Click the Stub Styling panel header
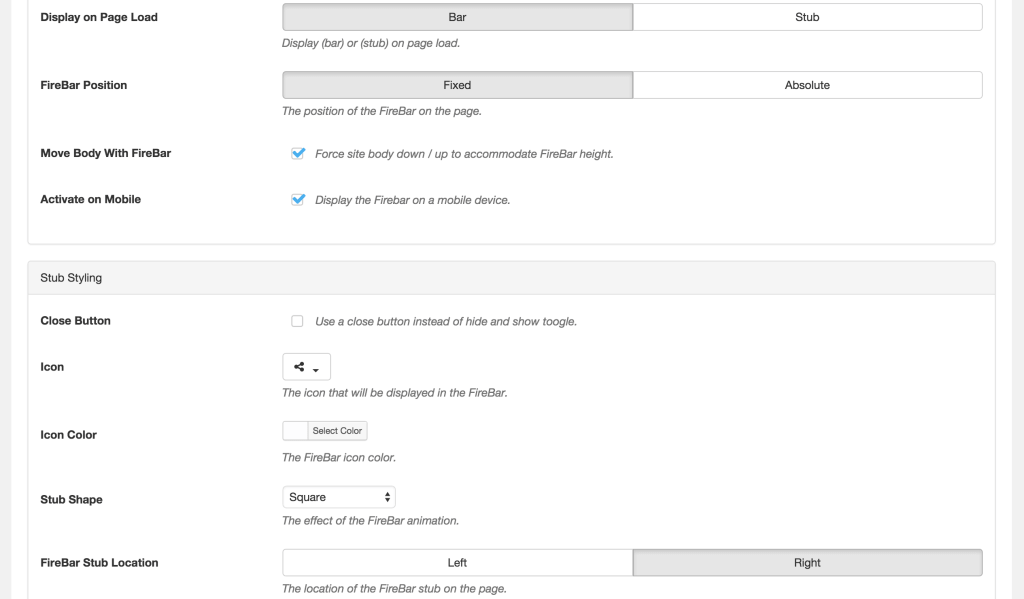Image resolution: width=1024 pixels, height=599 pixels. (510, 278)
